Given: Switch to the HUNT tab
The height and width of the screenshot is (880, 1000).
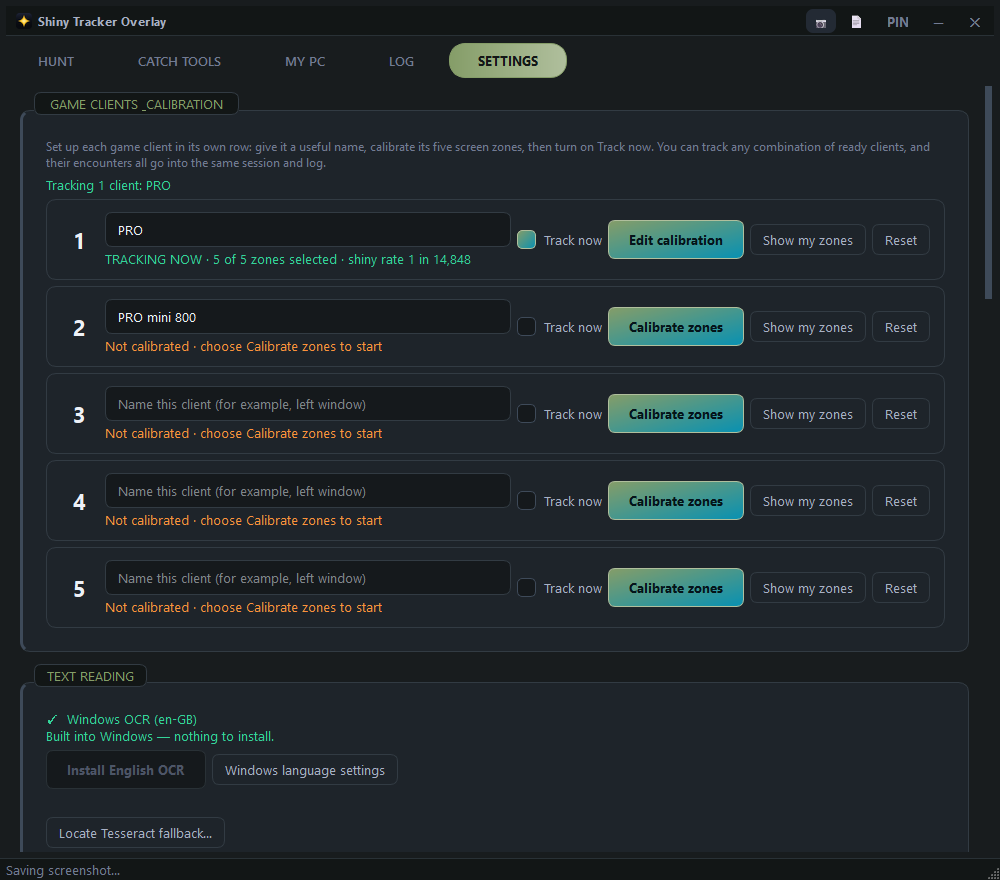Looking at the screenshot, I should tap(56, 61).
